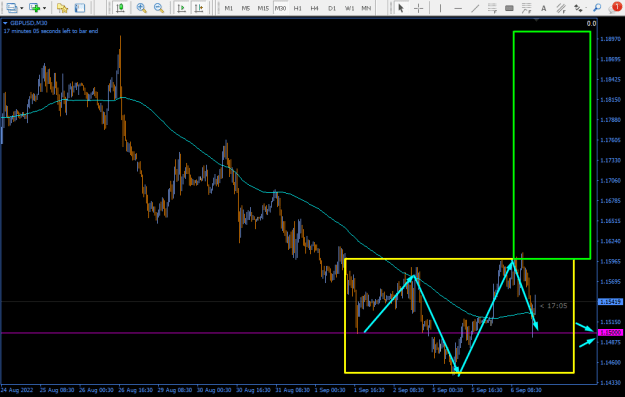Screen dimensions: 625x397
Task: Click the 1.17330 price scale value
Action: click(611, 160)
